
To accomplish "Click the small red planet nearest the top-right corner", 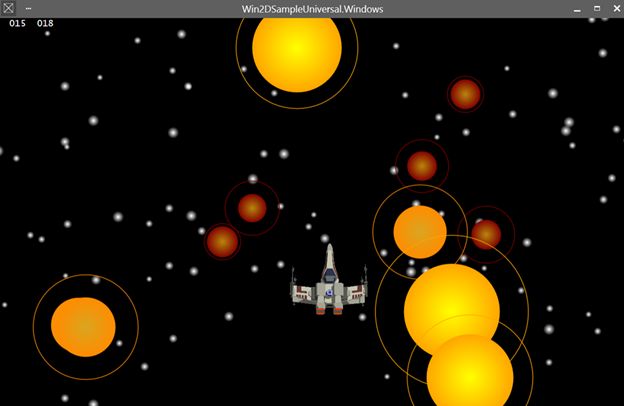I will point(465,94).
